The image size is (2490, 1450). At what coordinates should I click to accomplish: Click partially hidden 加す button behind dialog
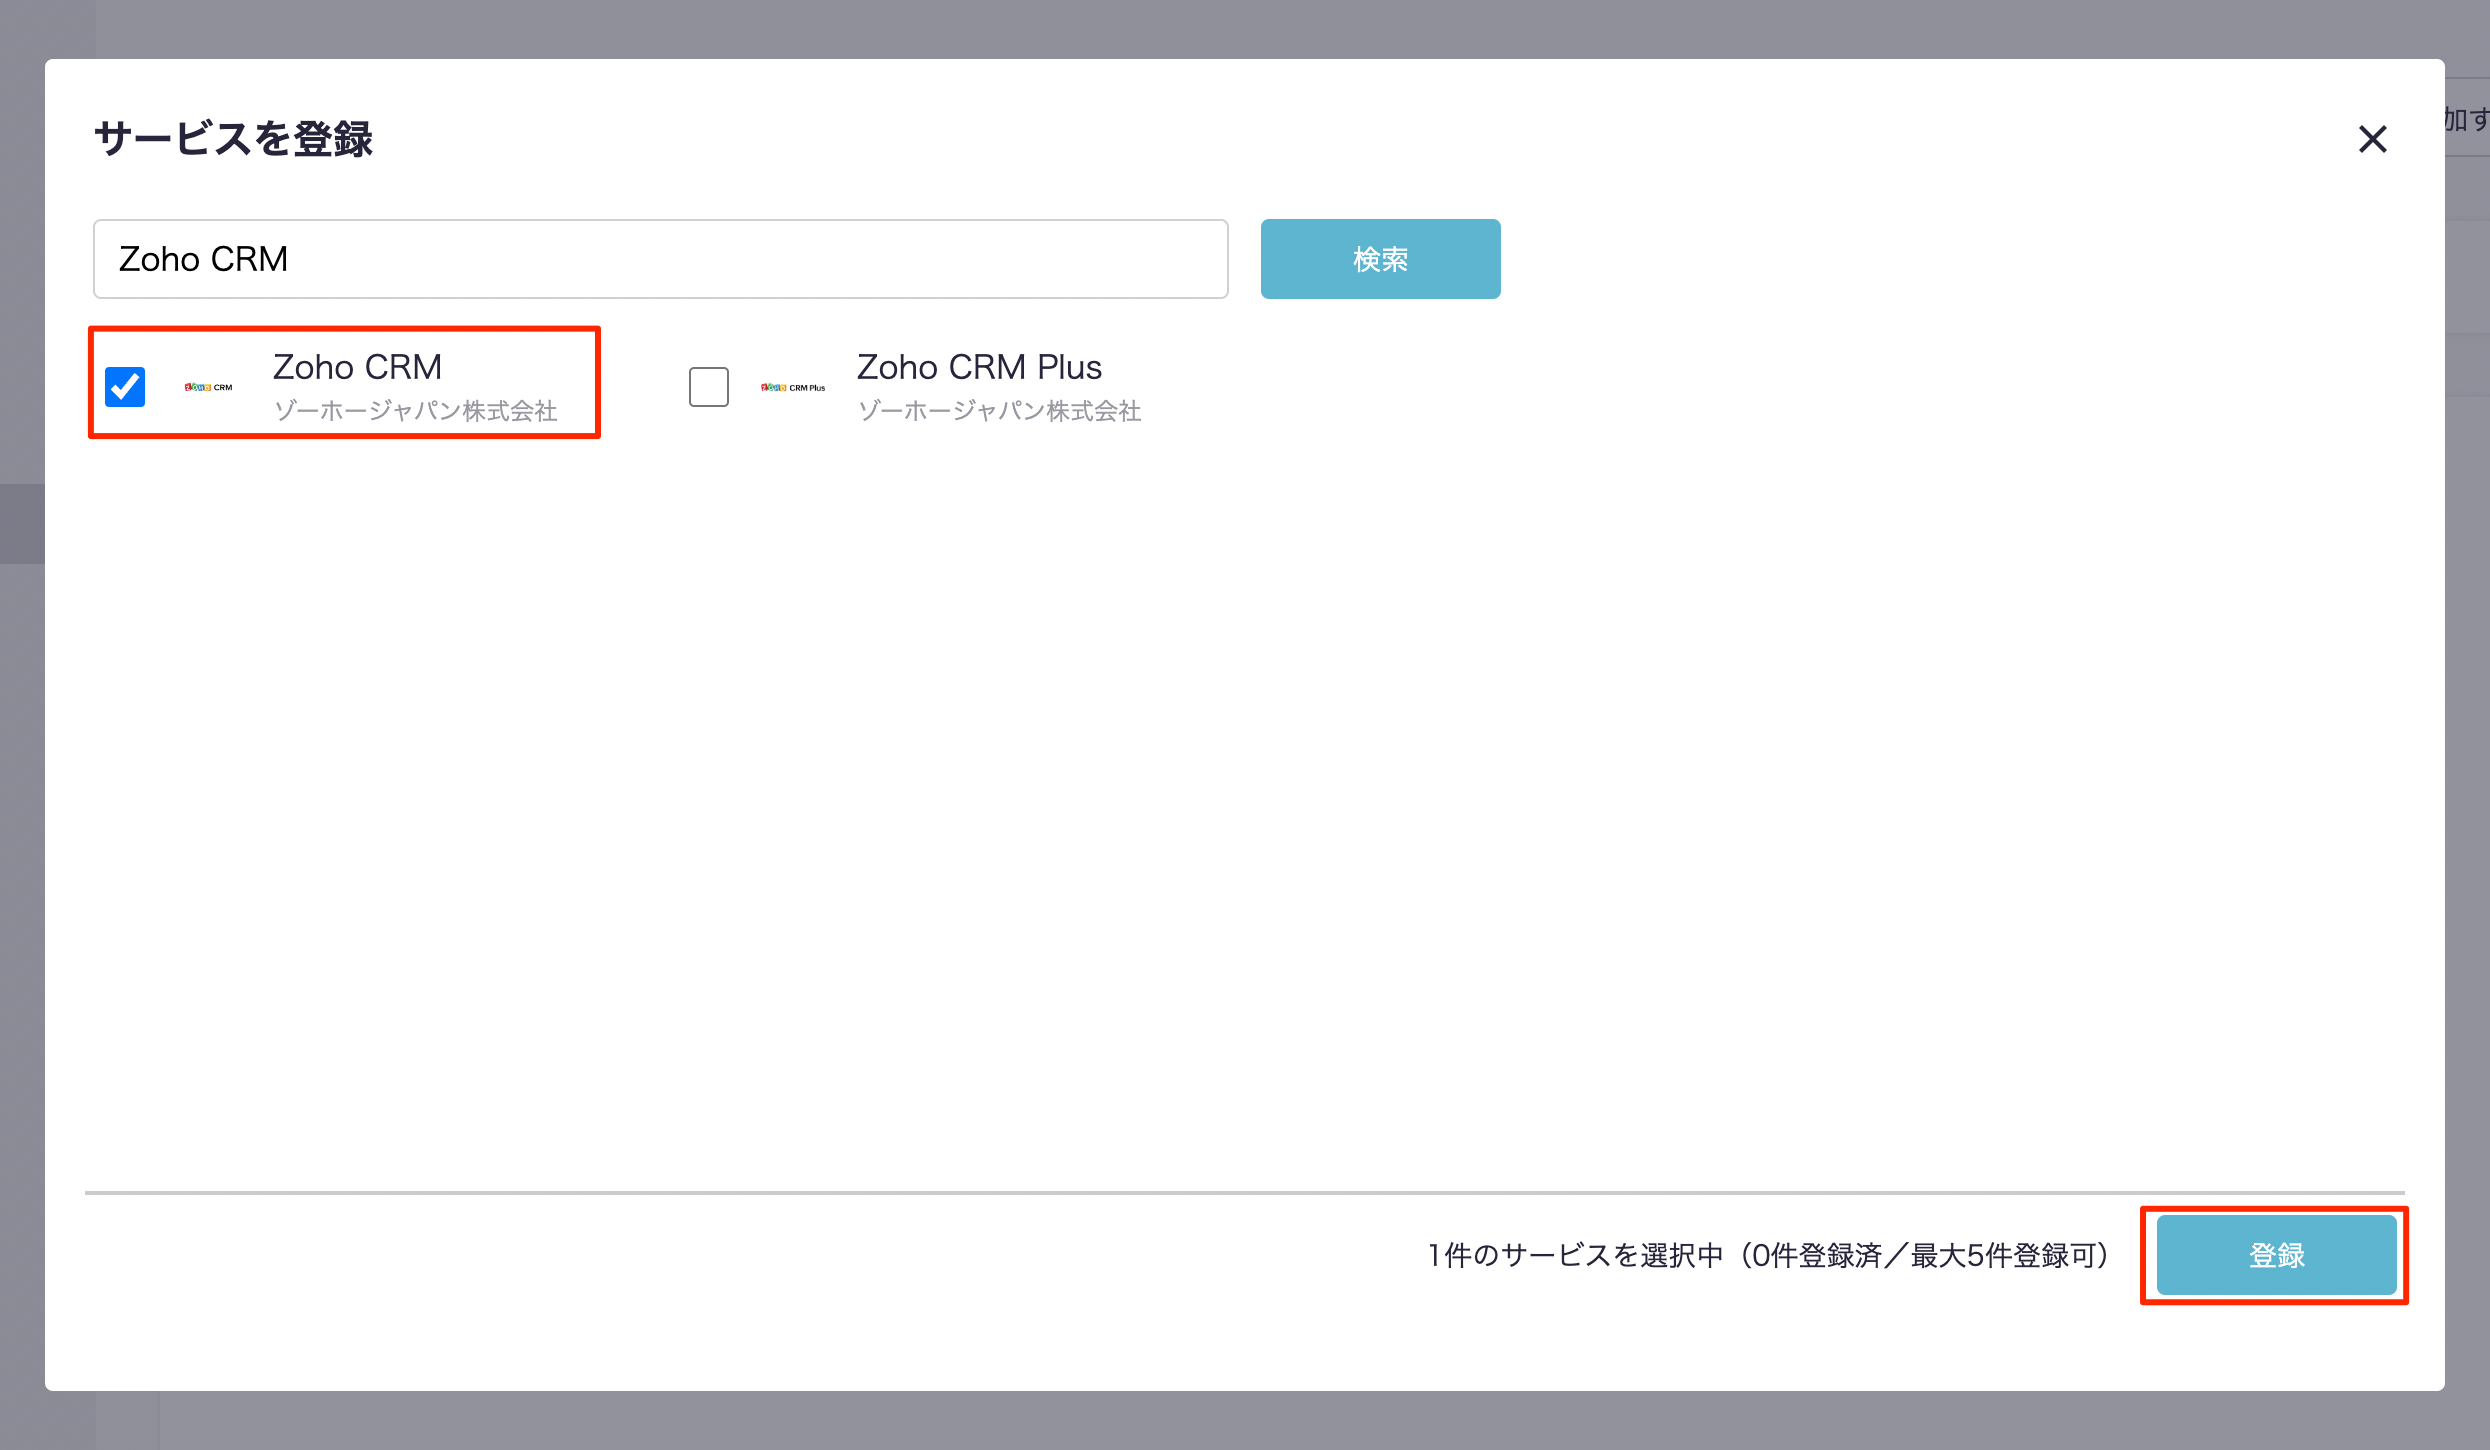click(x=2468, y=120)
